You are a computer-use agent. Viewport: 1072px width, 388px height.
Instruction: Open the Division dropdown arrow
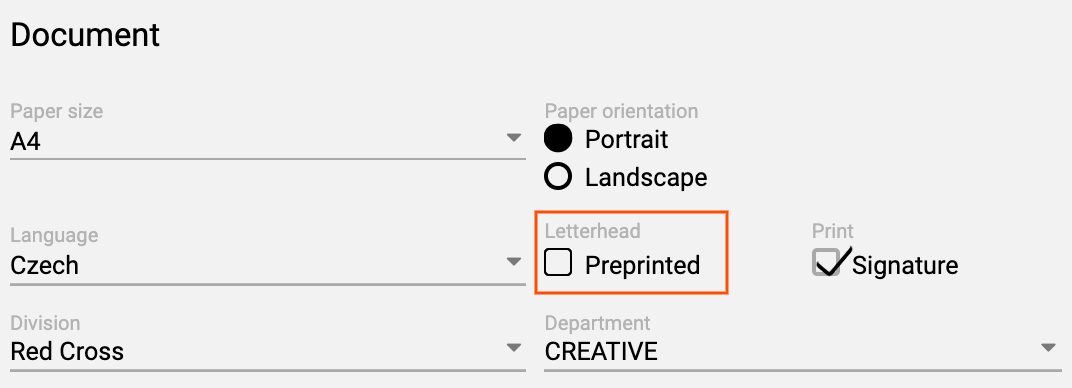[x=513, y=348]
